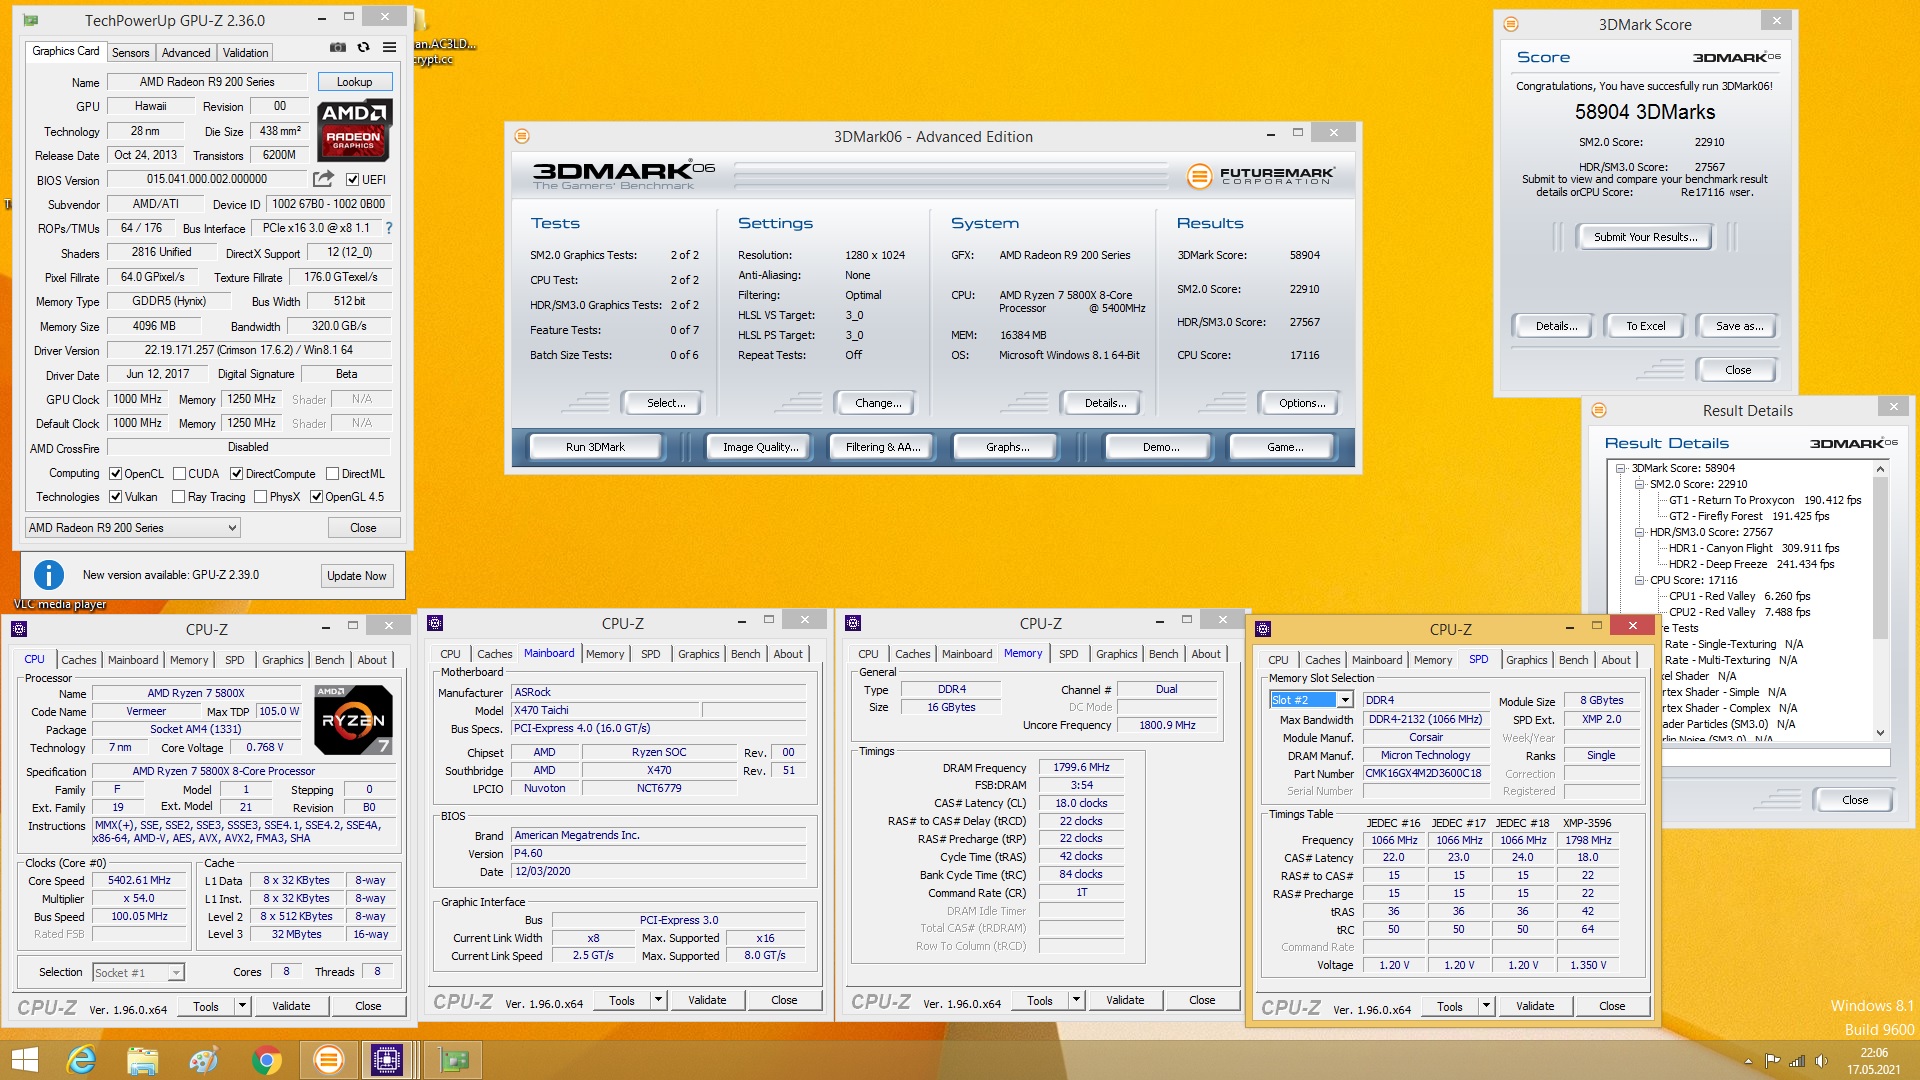
Task: Click the Result Details window title icon
Action: 1599,410
